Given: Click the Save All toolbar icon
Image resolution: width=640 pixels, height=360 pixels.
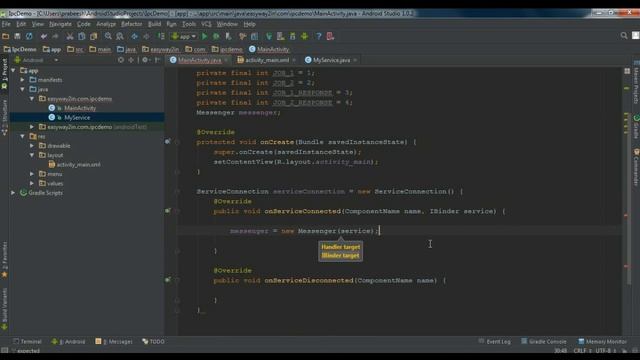Looking at the screenshot, I should coord(17,36).
